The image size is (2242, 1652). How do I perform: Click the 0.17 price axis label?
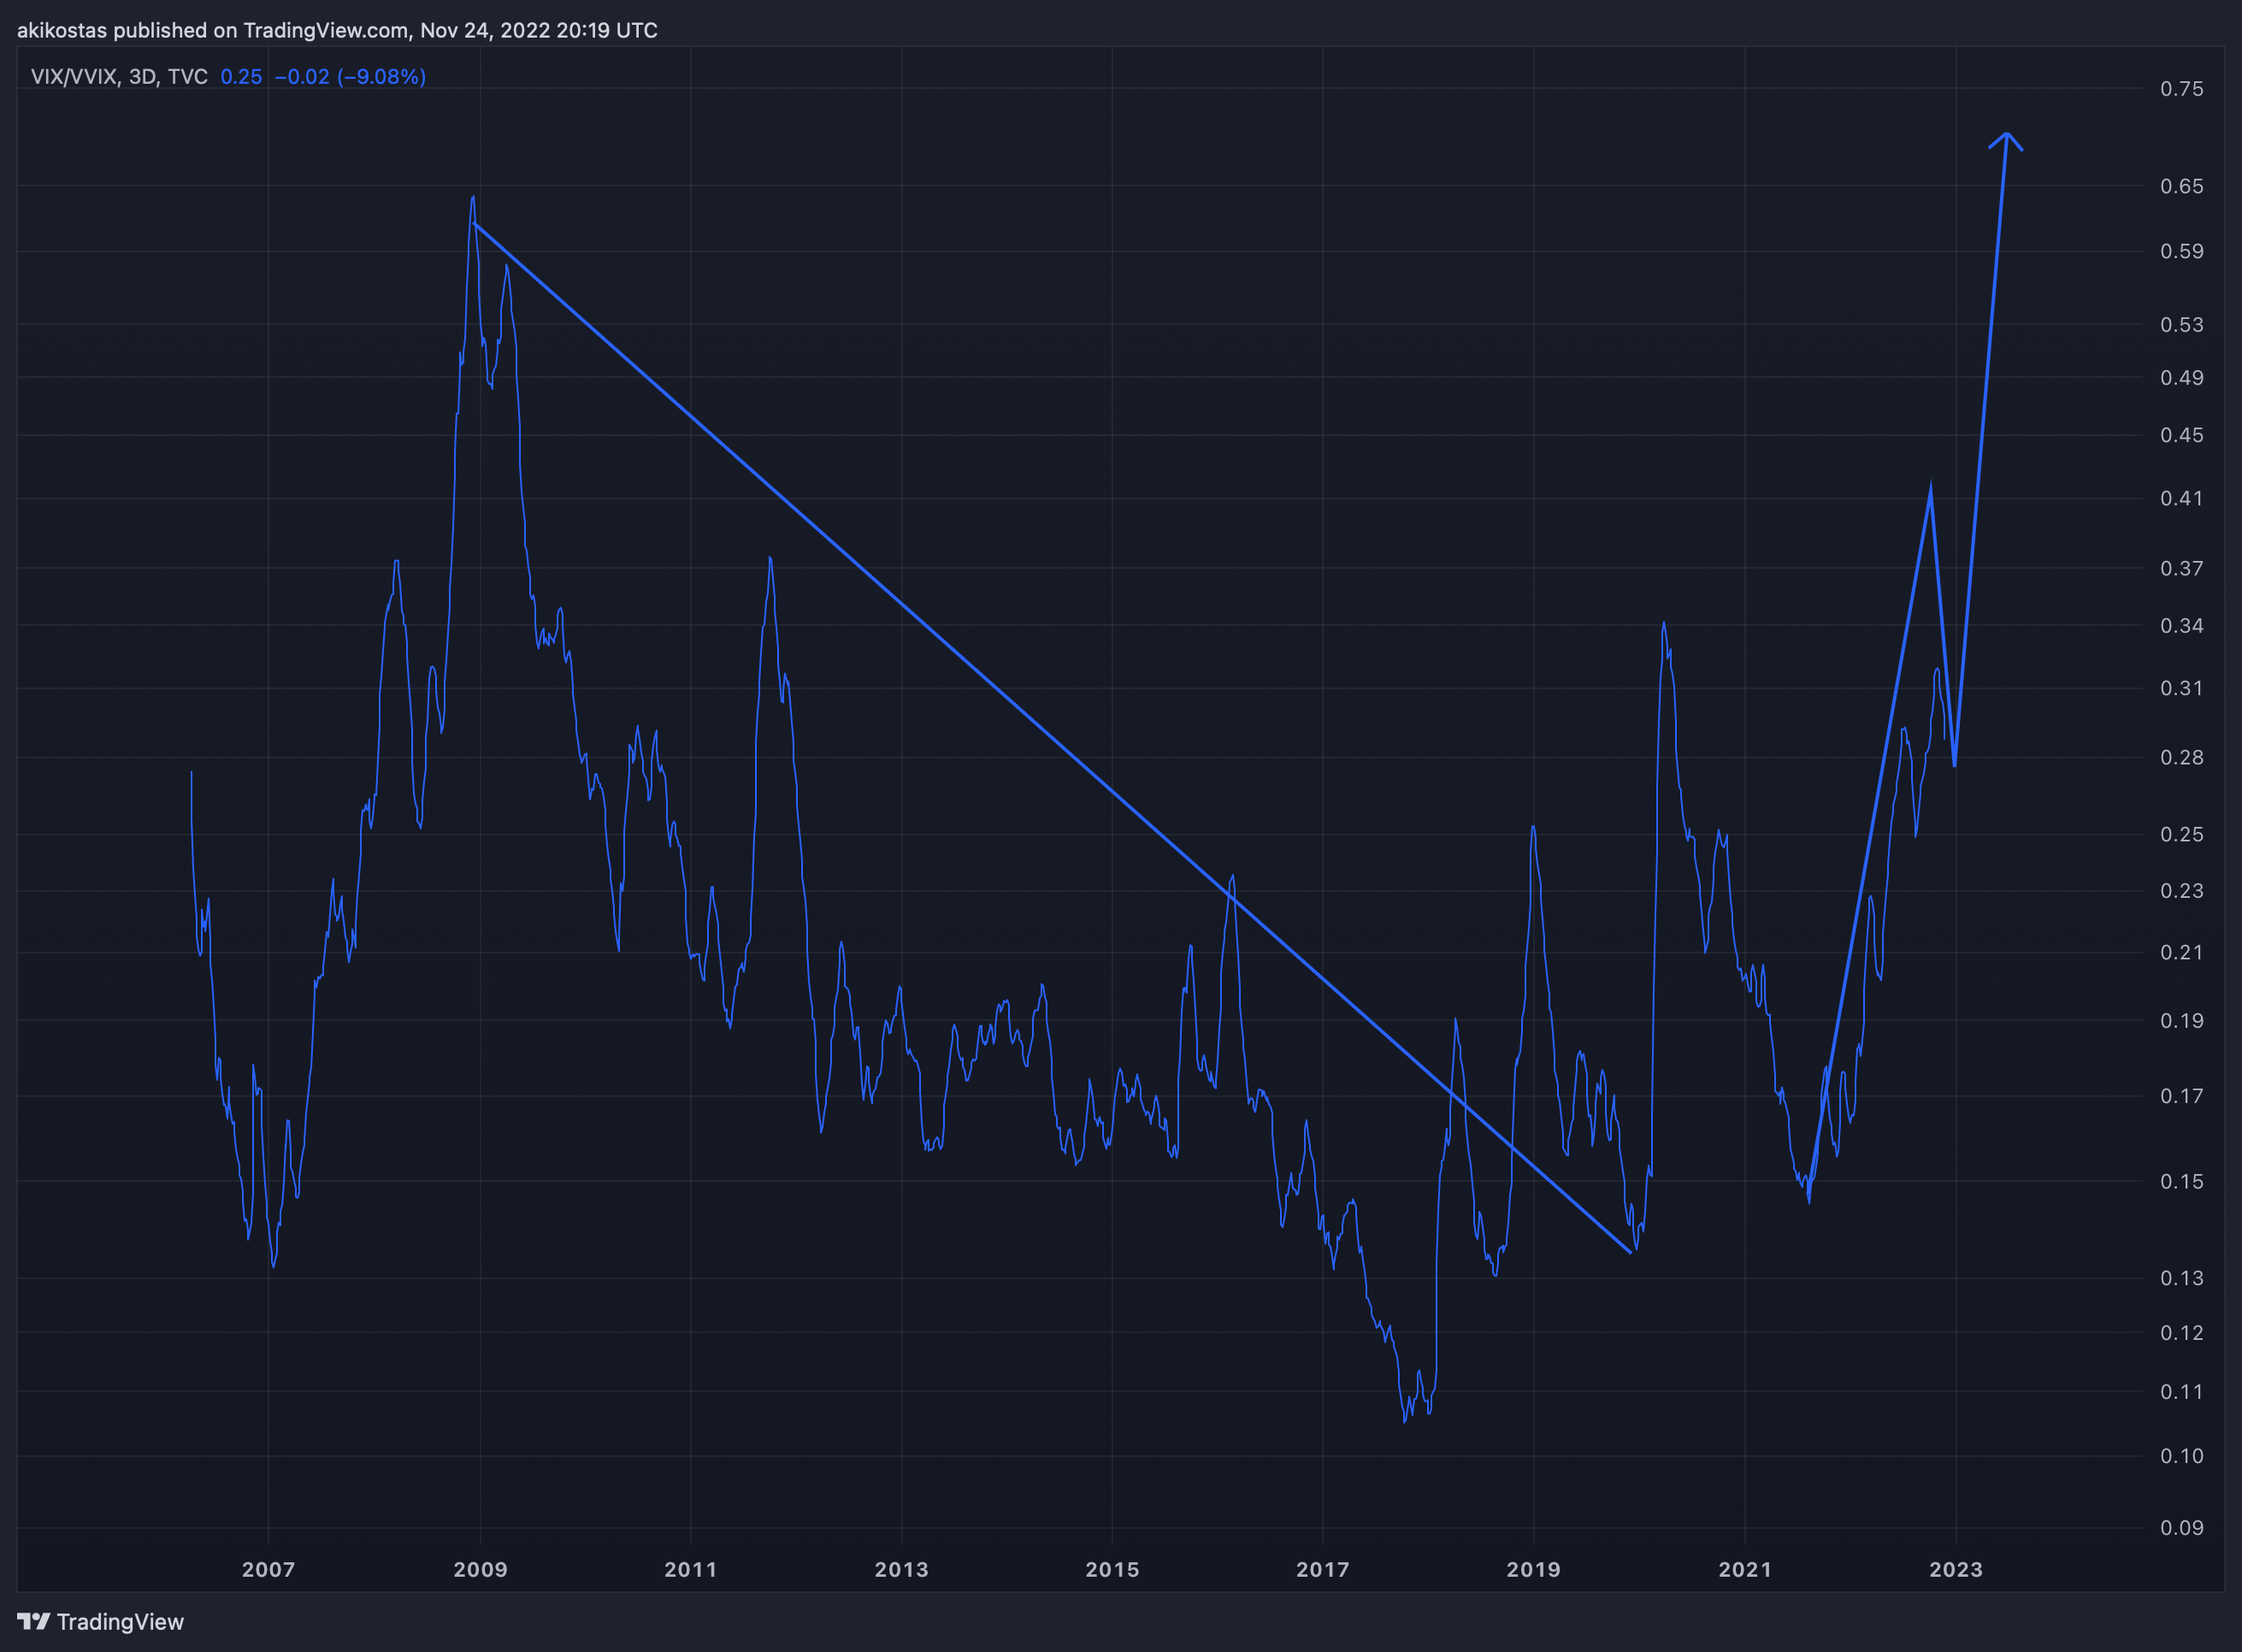pyautogui.click(x=2182, y=1096)
